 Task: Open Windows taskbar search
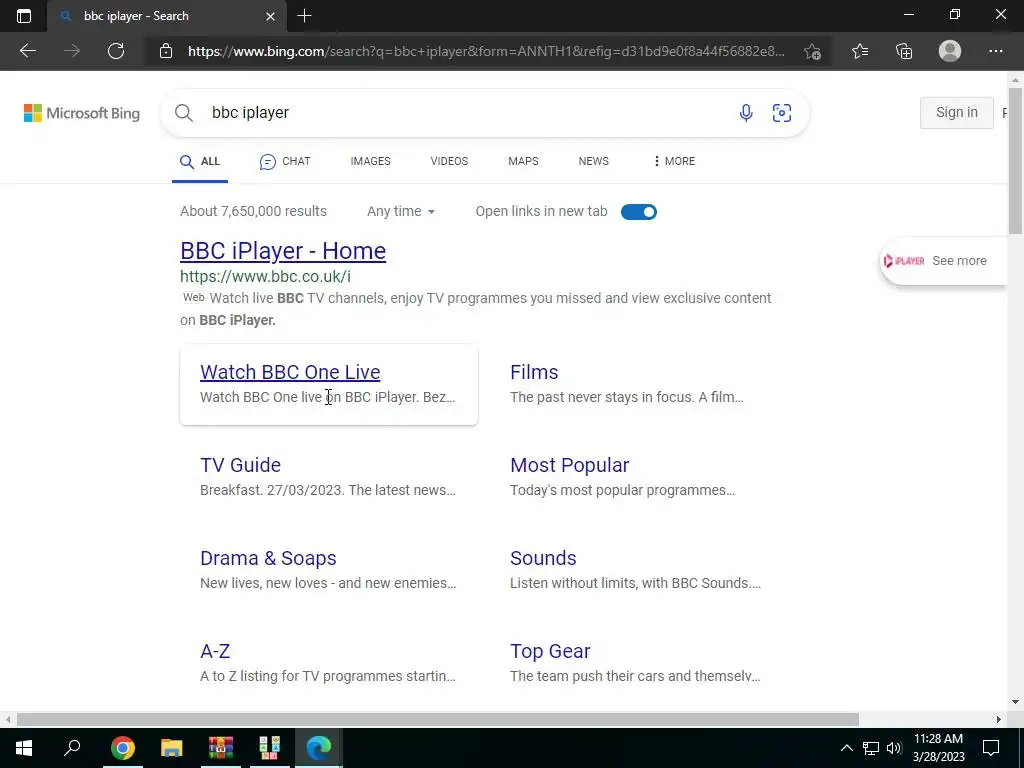(x=72, y=747)
